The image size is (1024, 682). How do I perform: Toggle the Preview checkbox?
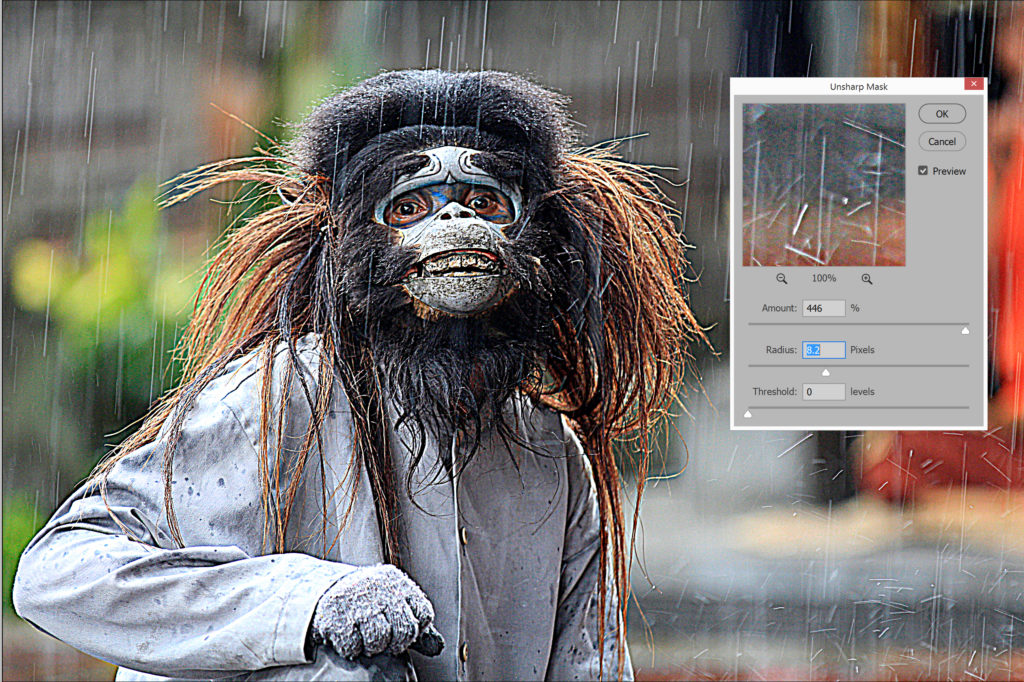[x=923, y=171]
